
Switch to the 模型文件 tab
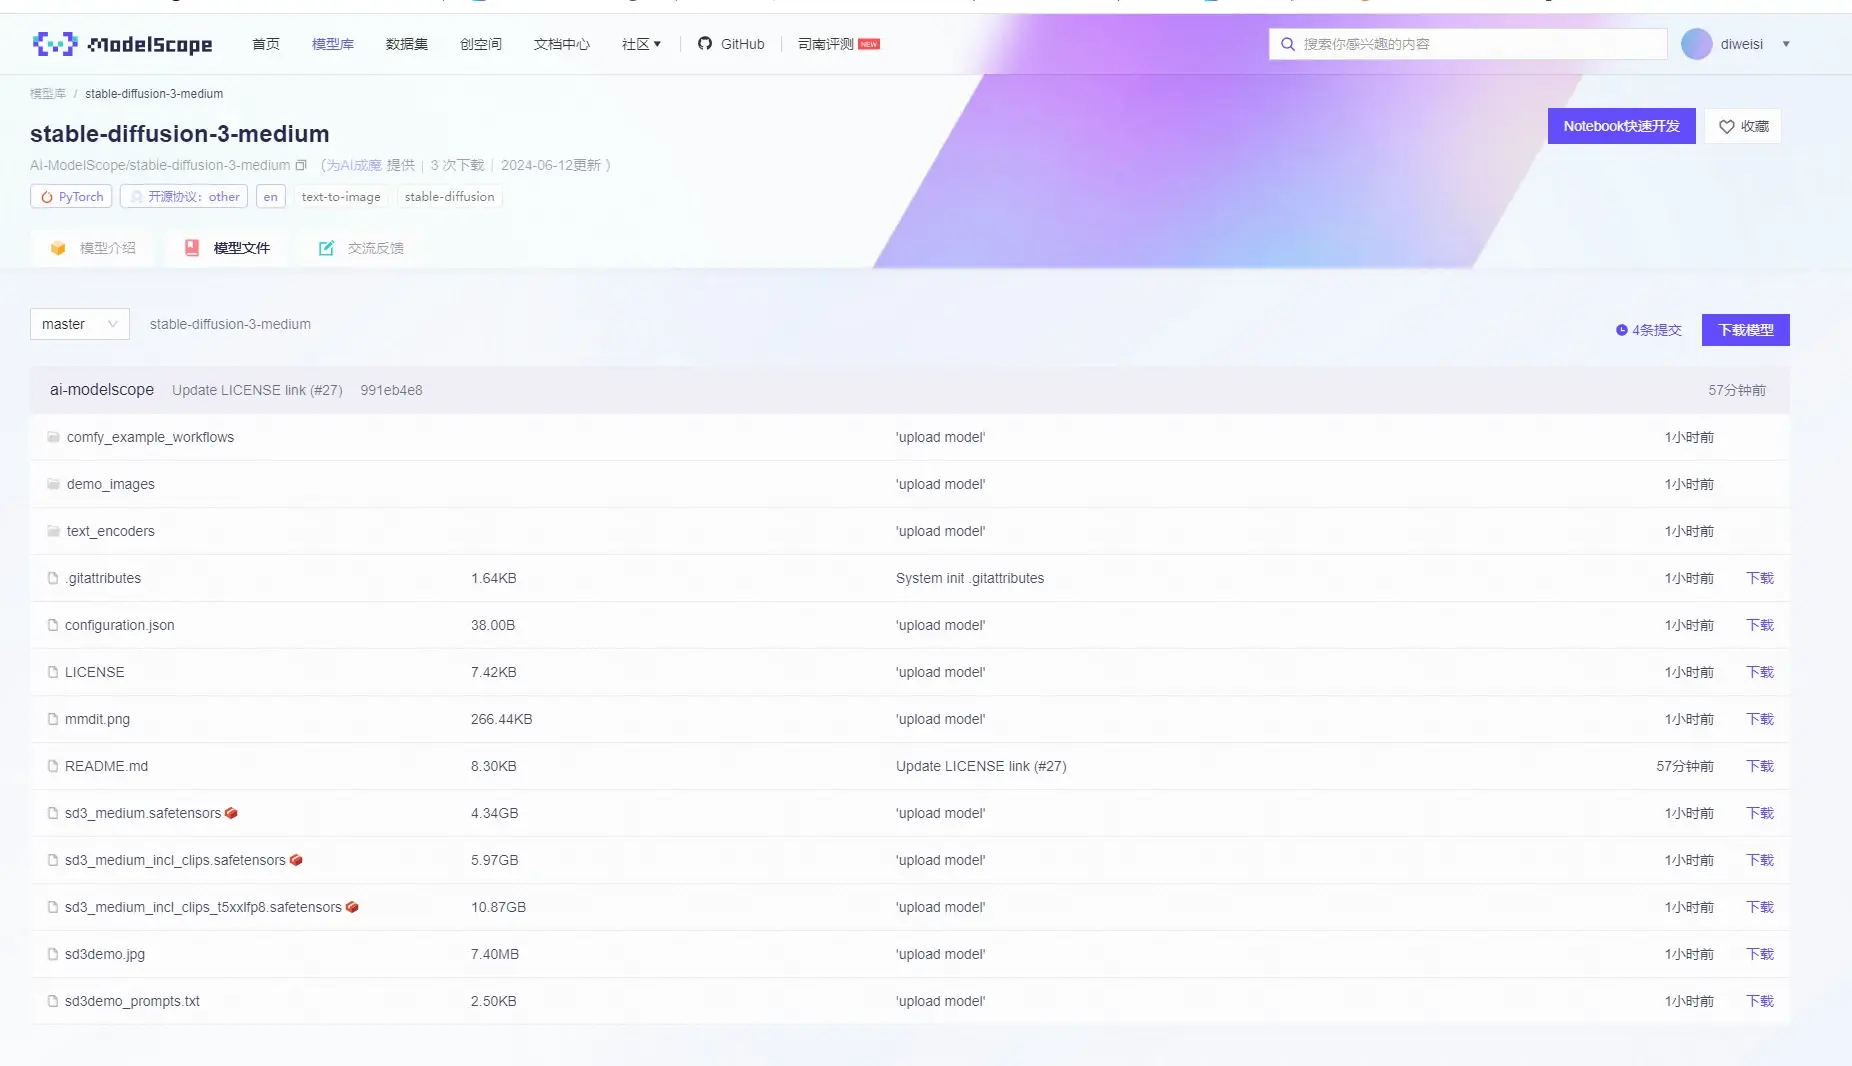pyautogui.click(x=228, y=248)
